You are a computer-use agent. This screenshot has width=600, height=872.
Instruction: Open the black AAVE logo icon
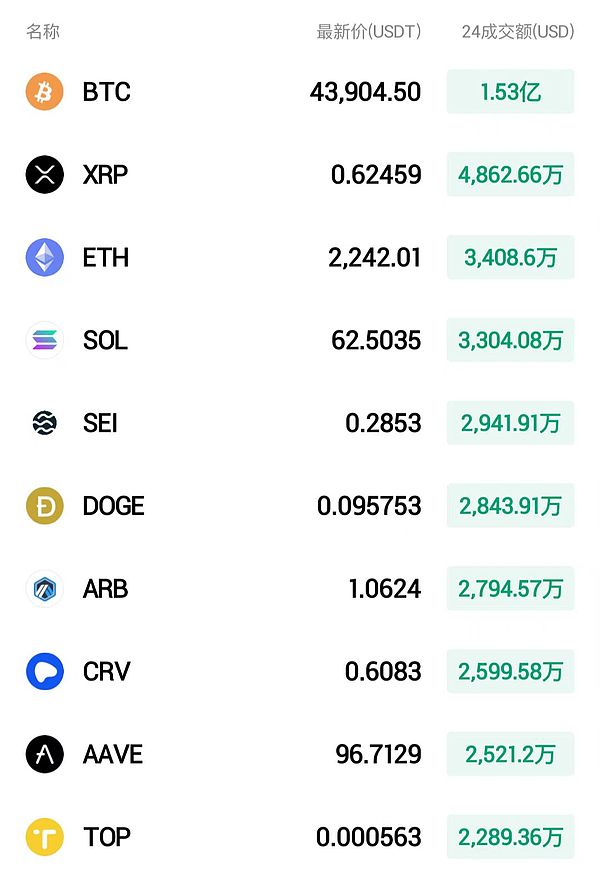click(44, 754)
